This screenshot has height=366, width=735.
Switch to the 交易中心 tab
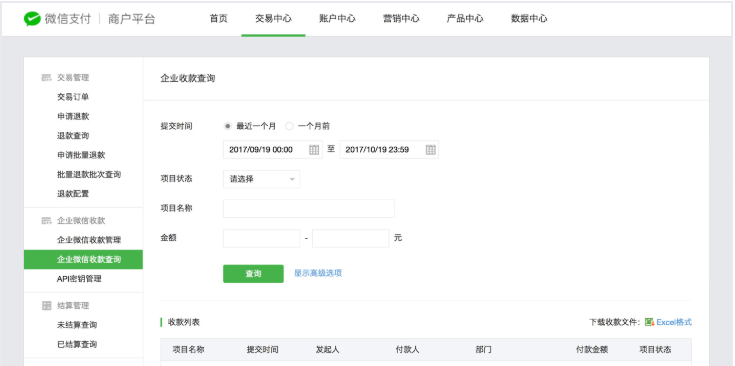click(x=273, y=19)
